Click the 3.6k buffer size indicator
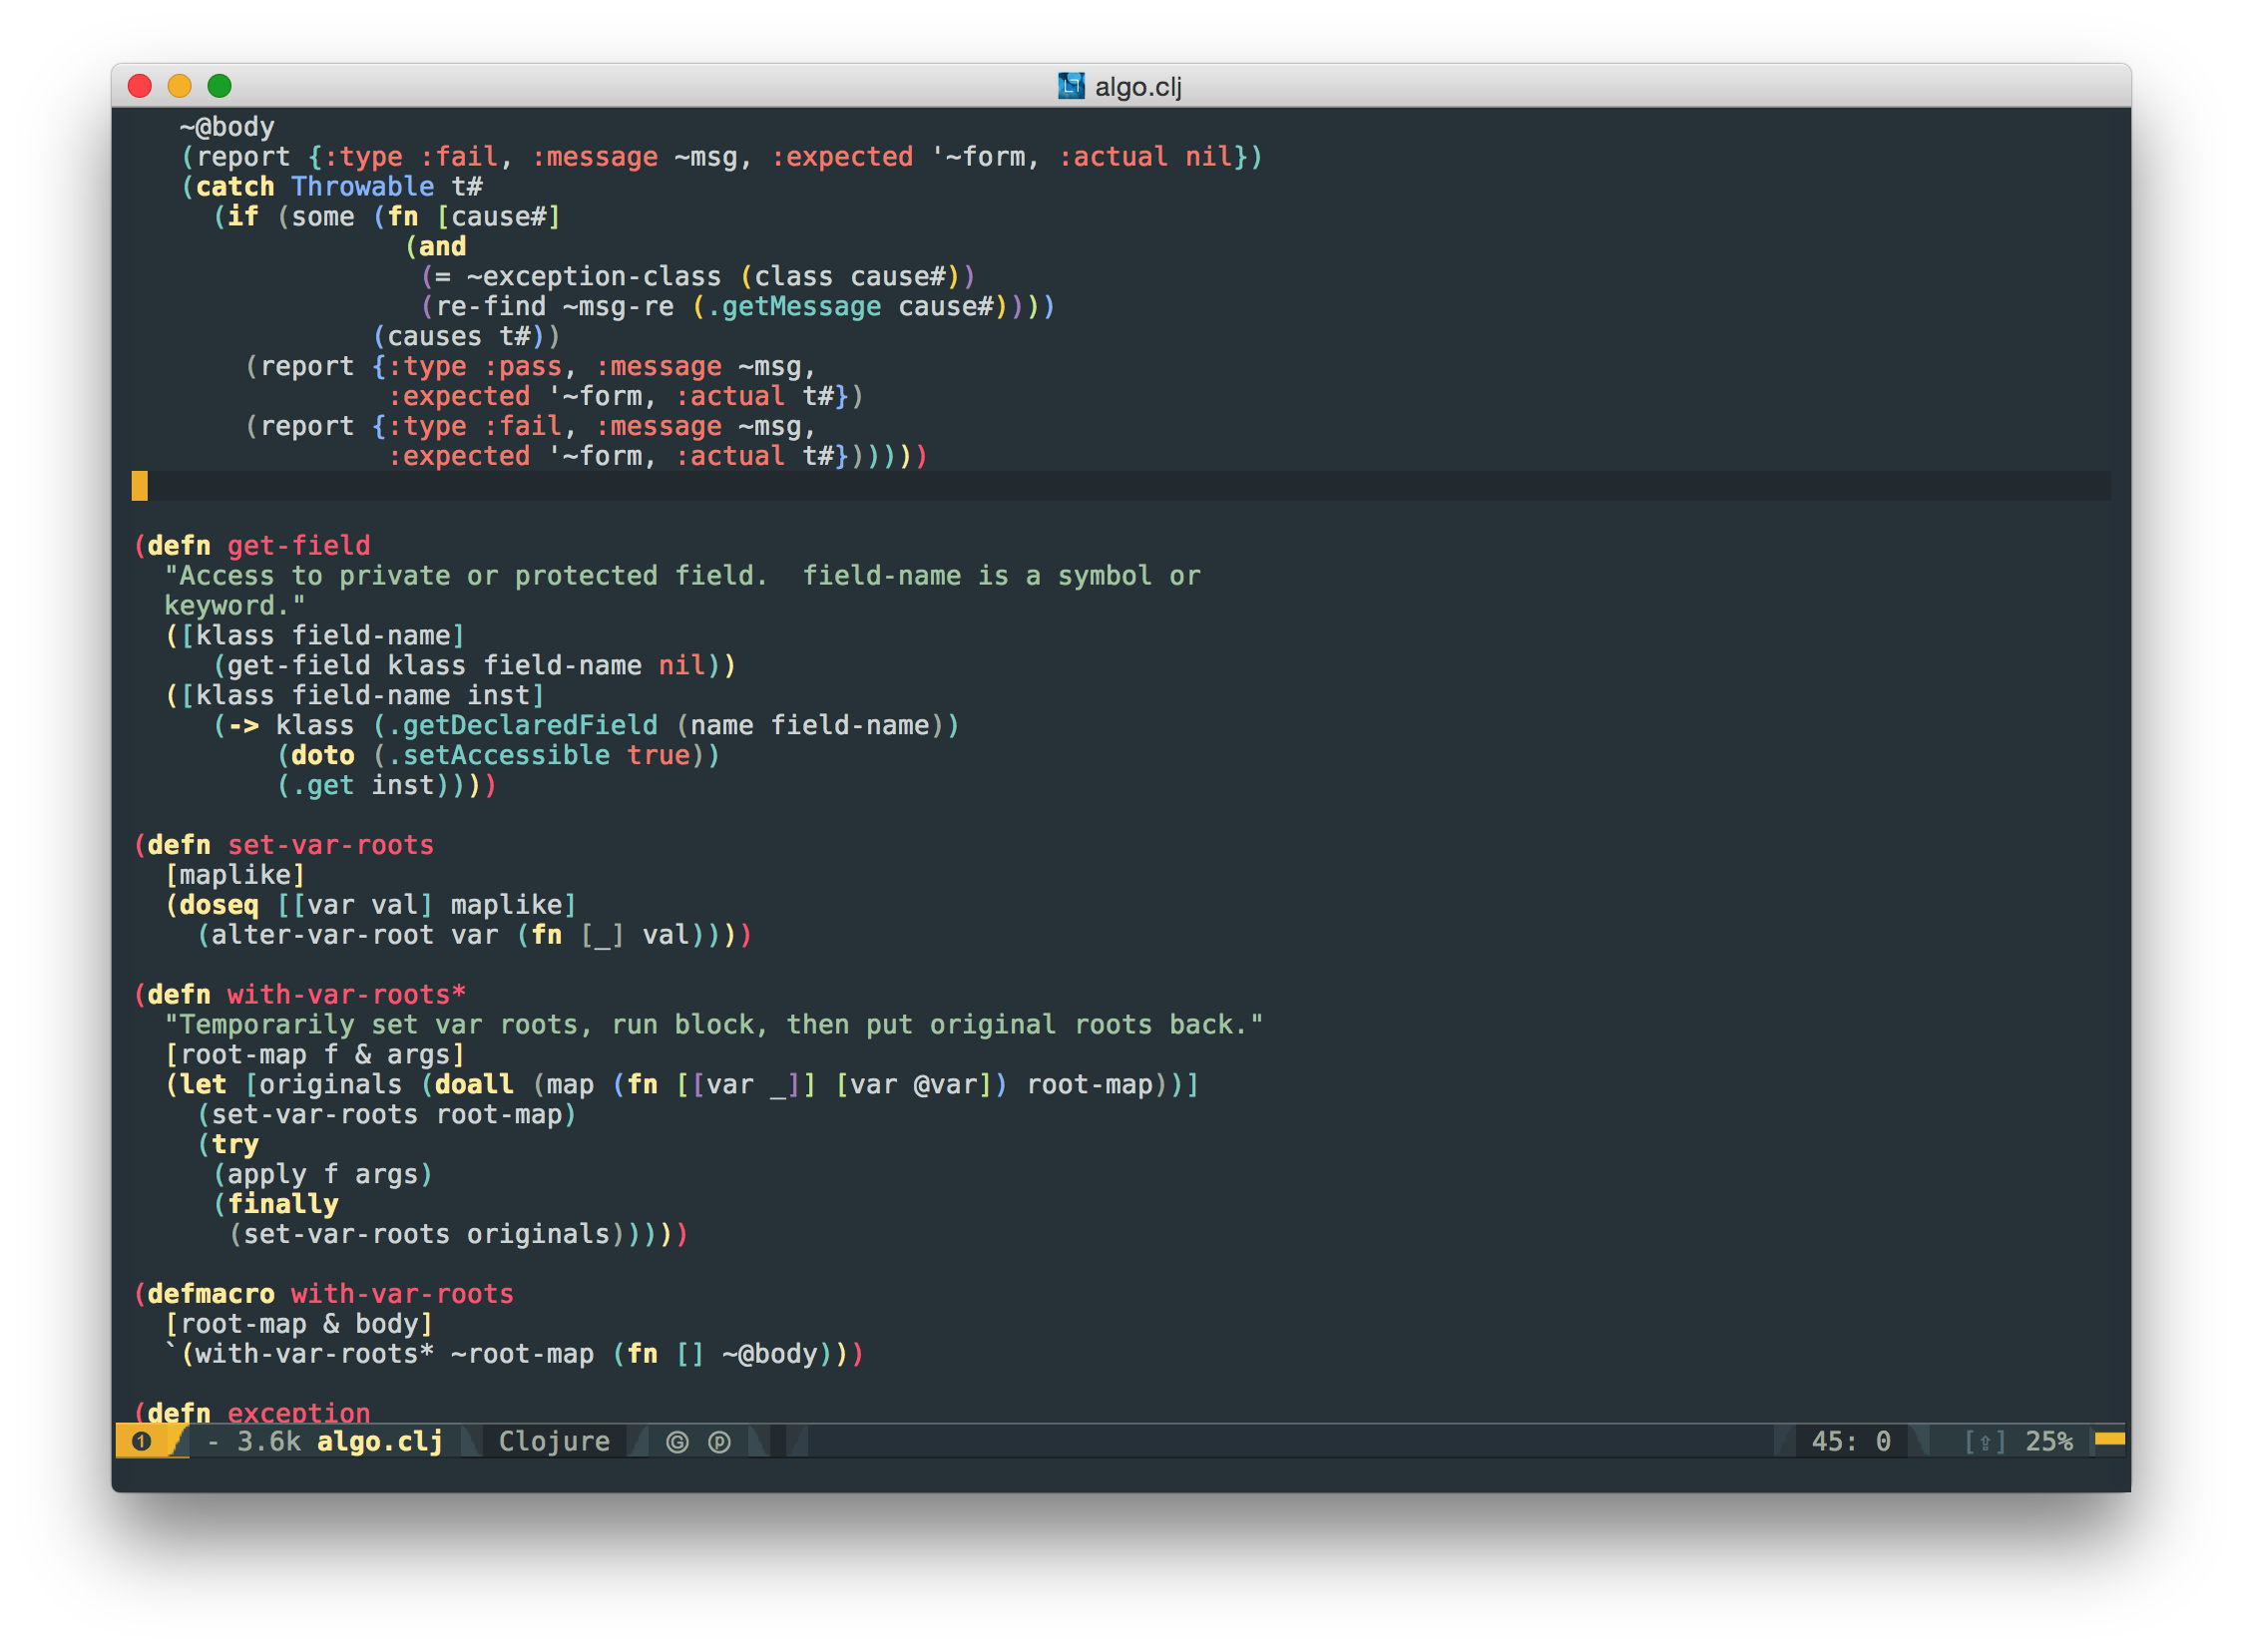 click(268, 1441)
